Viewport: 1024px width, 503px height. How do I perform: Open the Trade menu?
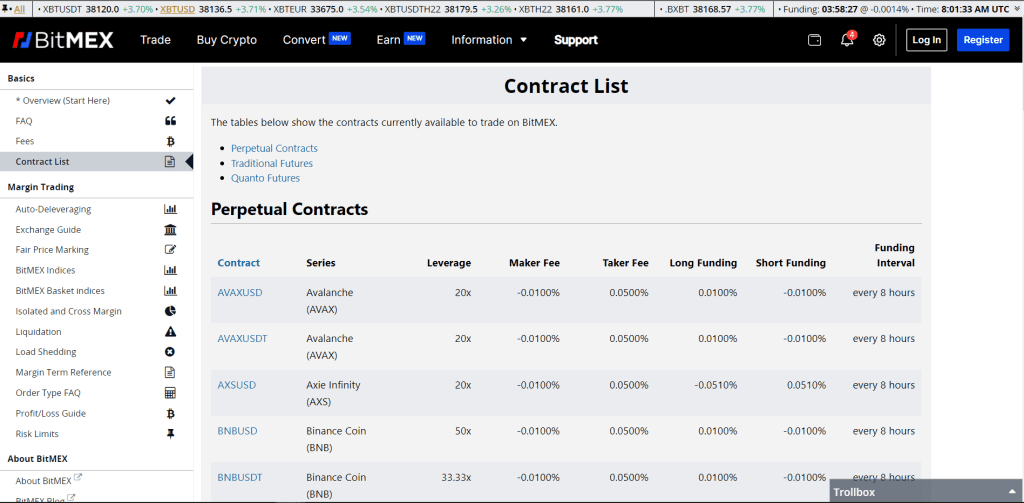155,40
